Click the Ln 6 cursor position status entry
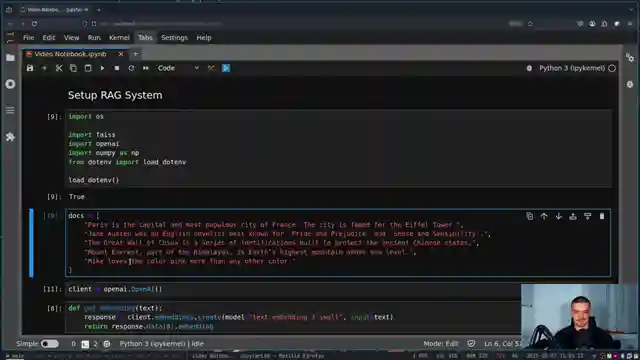The image size is (640, 360). 502,344
